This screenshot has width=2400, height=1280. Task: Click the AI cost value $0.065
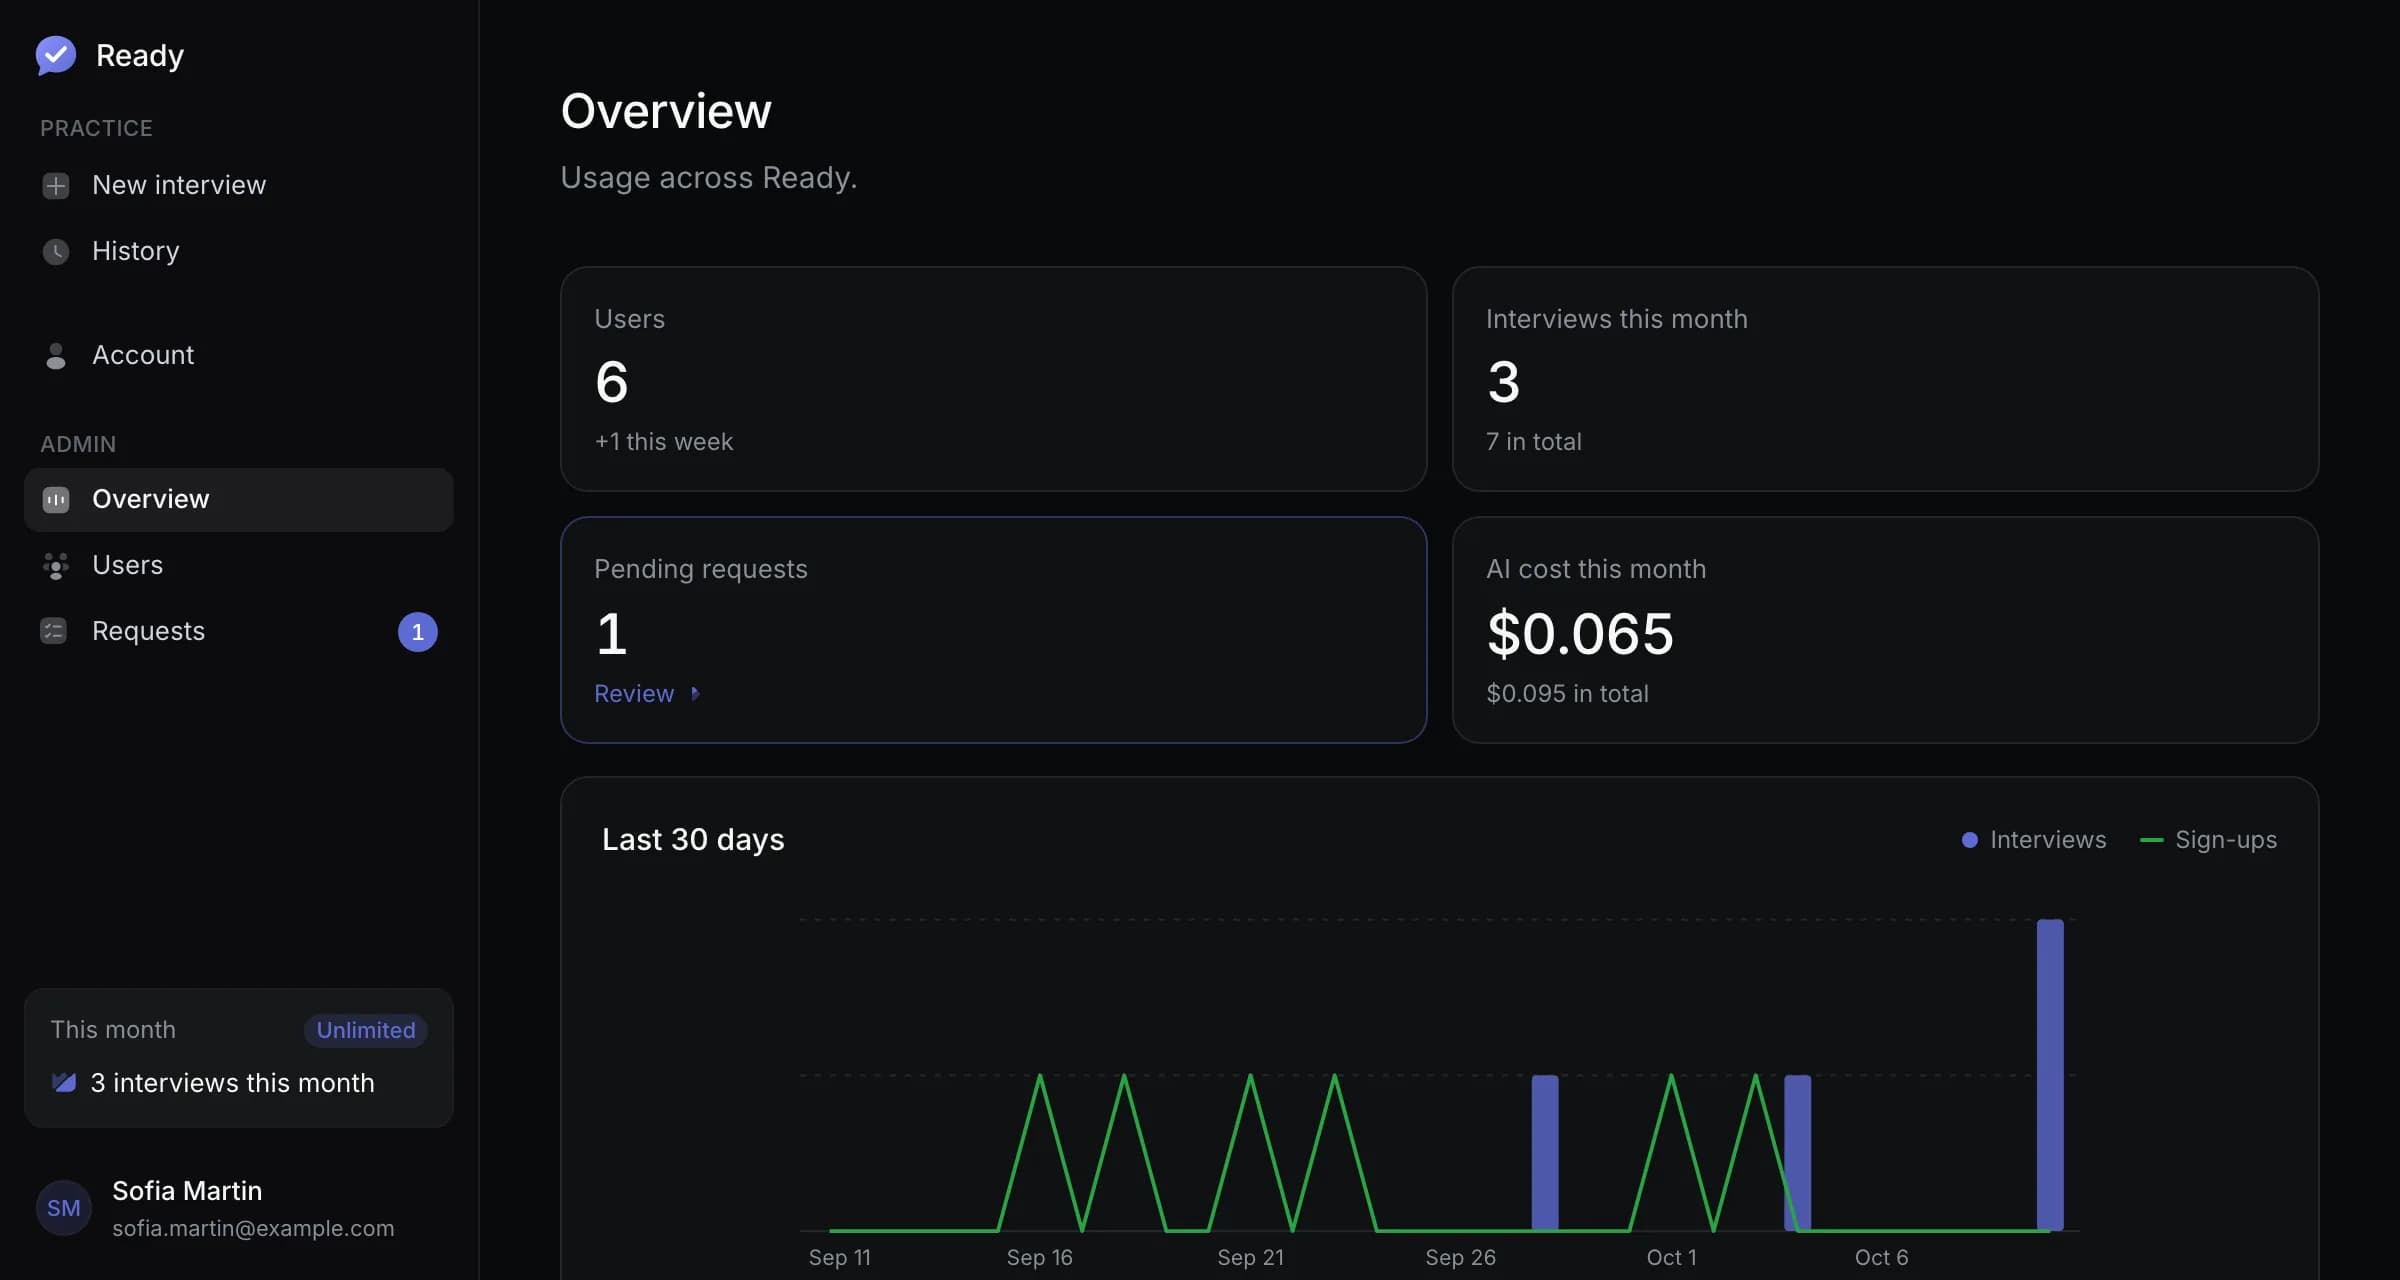(x=1580, y=633)
